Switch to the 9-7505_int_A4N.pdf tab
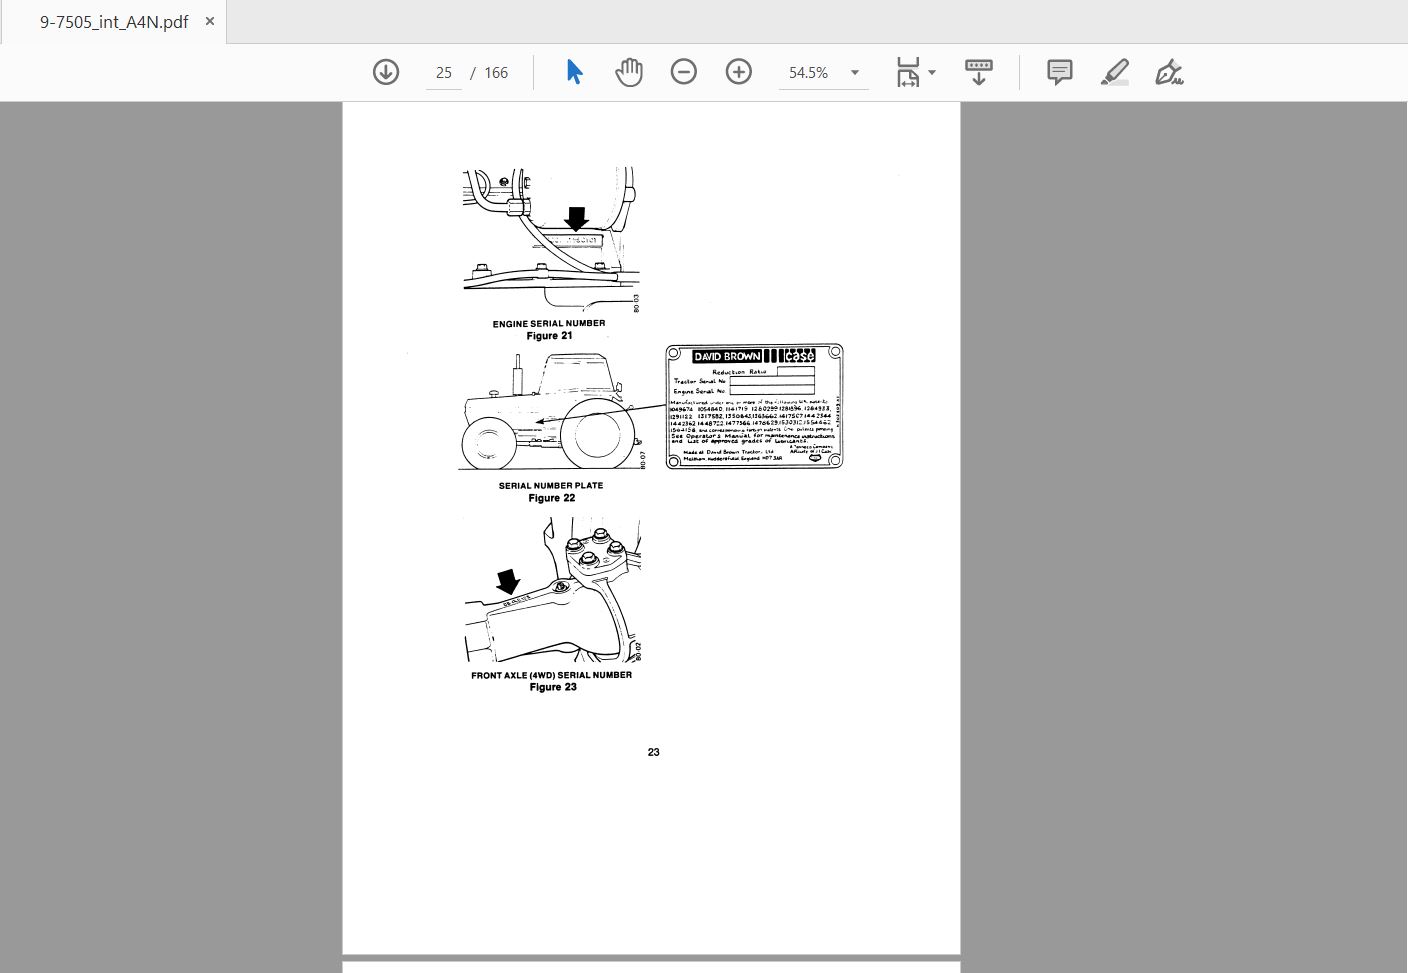Viewport: 1408px width, 973px height. tap(114, 22)
